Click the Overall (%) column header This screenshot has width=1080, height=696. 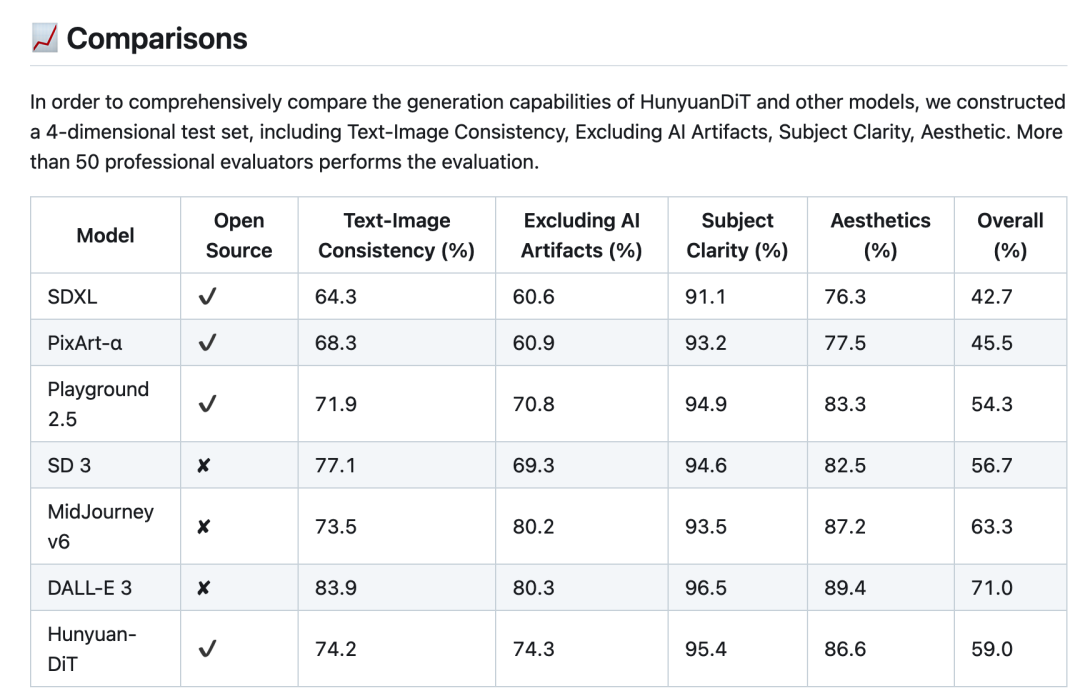pos(1010,236)
